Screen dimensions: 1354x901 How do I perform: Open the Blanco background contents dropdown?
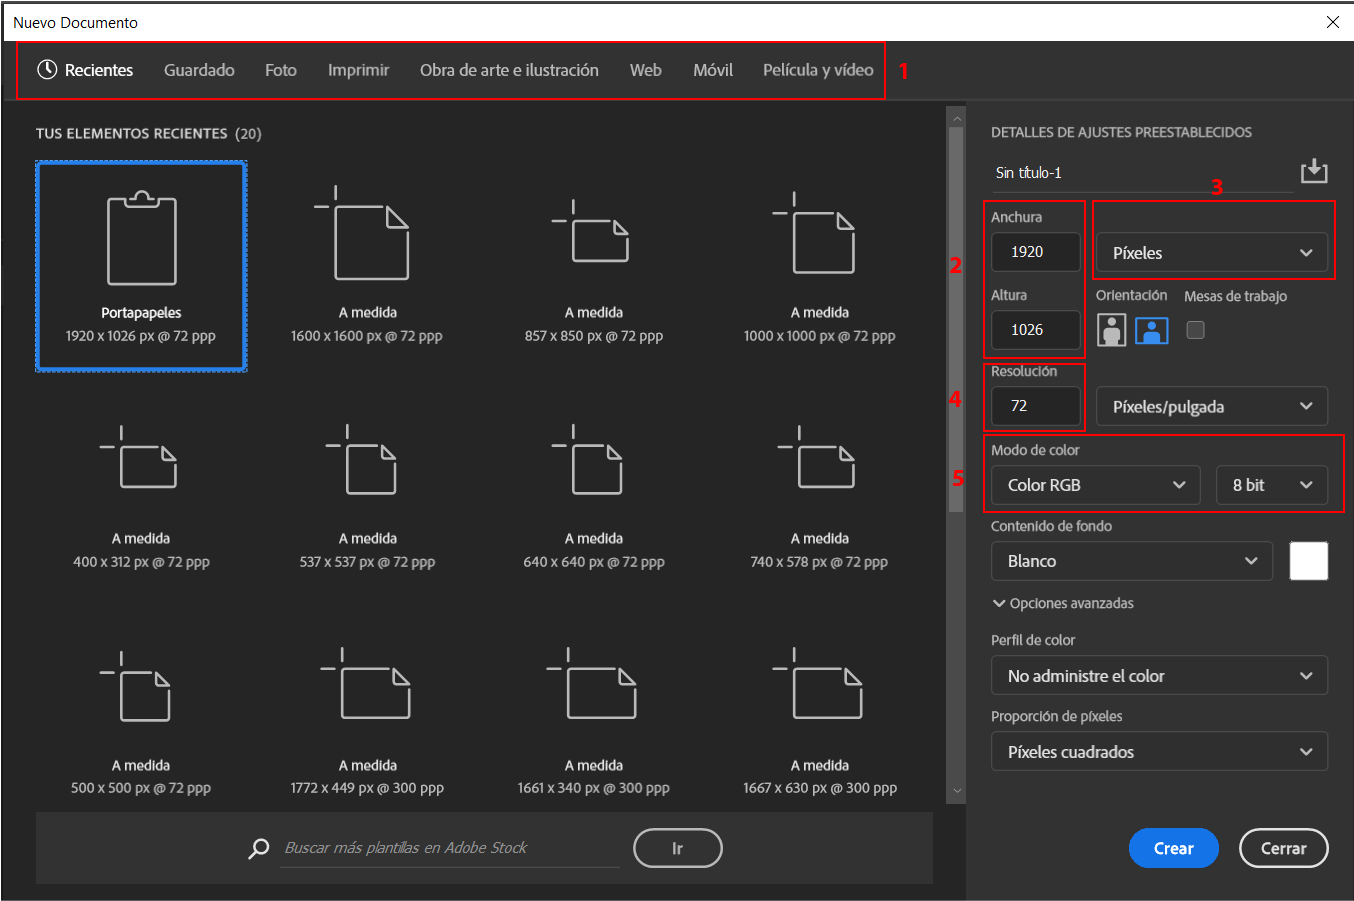tap(1132, 561)
